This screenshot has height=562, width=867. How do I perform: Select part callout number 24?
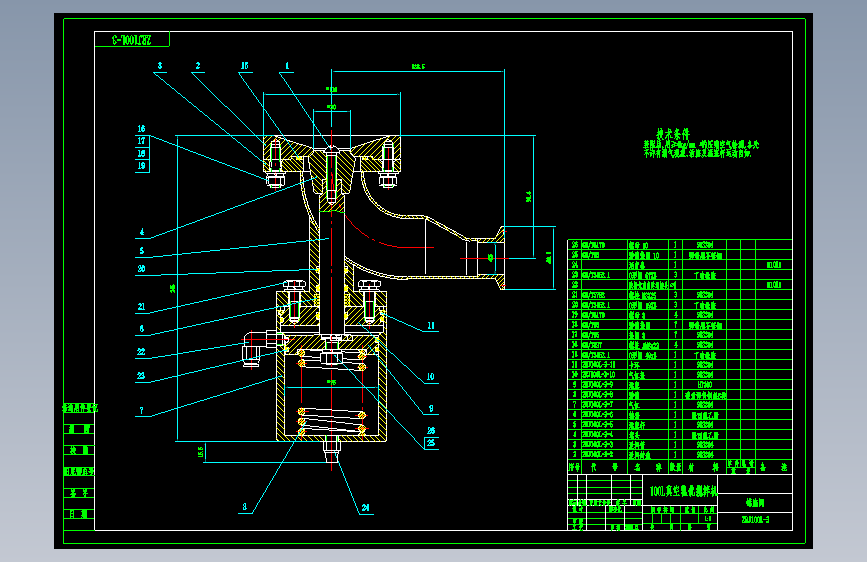365,508
